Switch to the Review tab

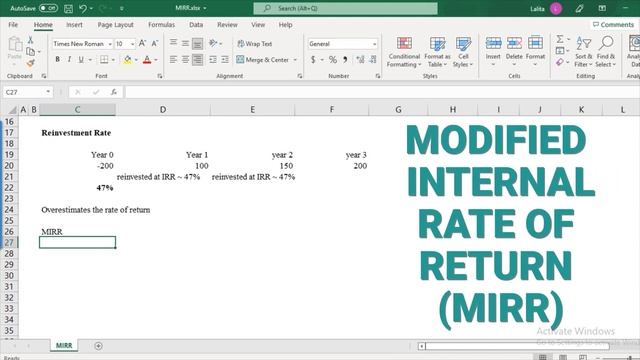[227, 24]
